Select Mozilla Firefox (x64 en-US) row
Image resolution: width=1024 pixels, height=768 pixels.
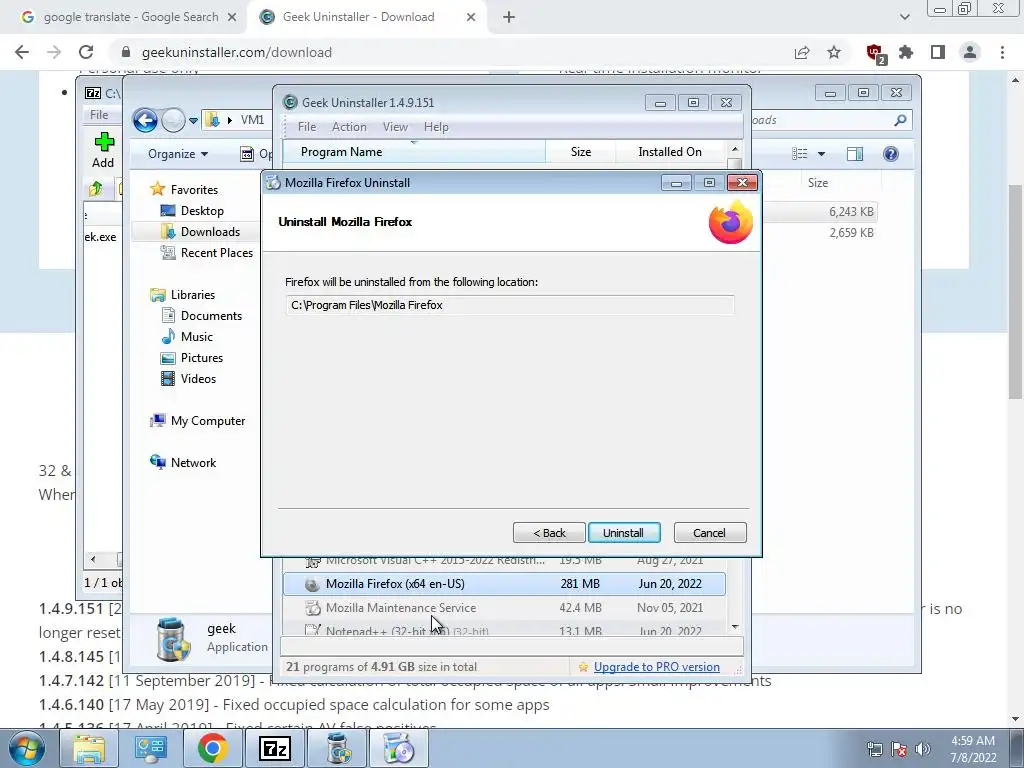point(504,584)
